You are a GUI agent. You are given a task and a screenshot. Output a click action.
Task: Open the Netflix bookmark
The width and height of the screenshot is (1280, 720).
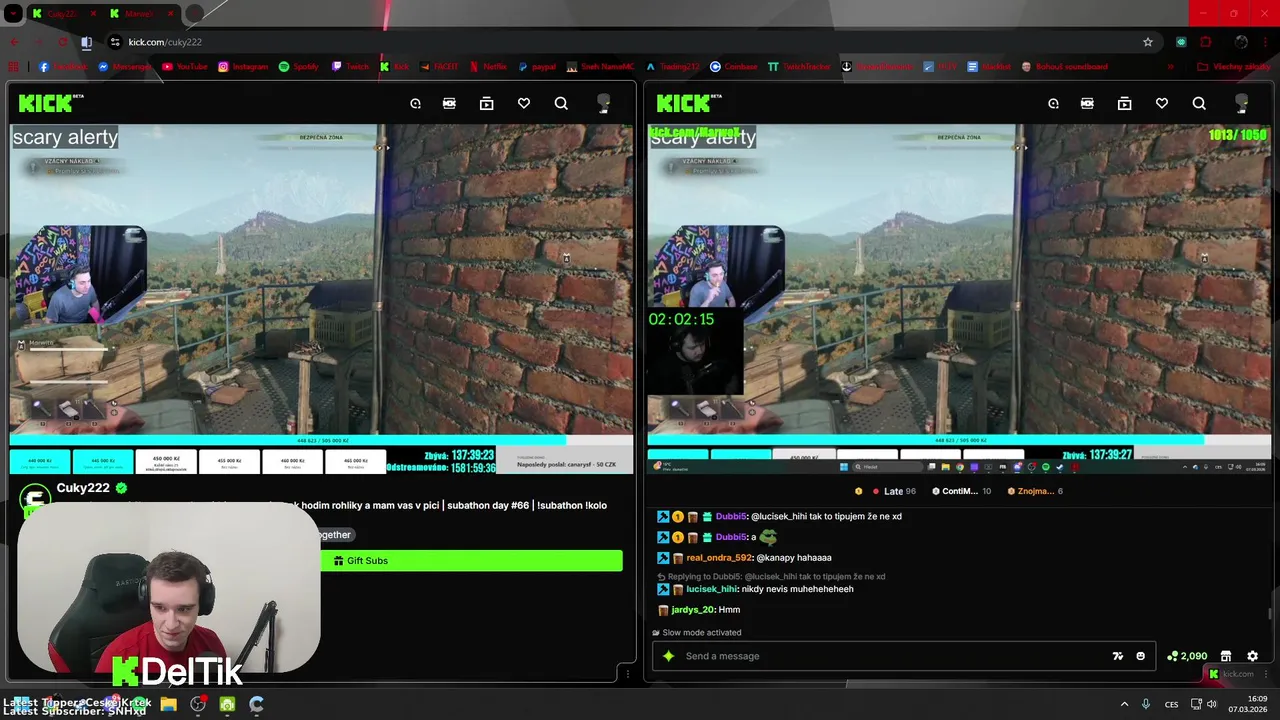[x=488, y=67]
